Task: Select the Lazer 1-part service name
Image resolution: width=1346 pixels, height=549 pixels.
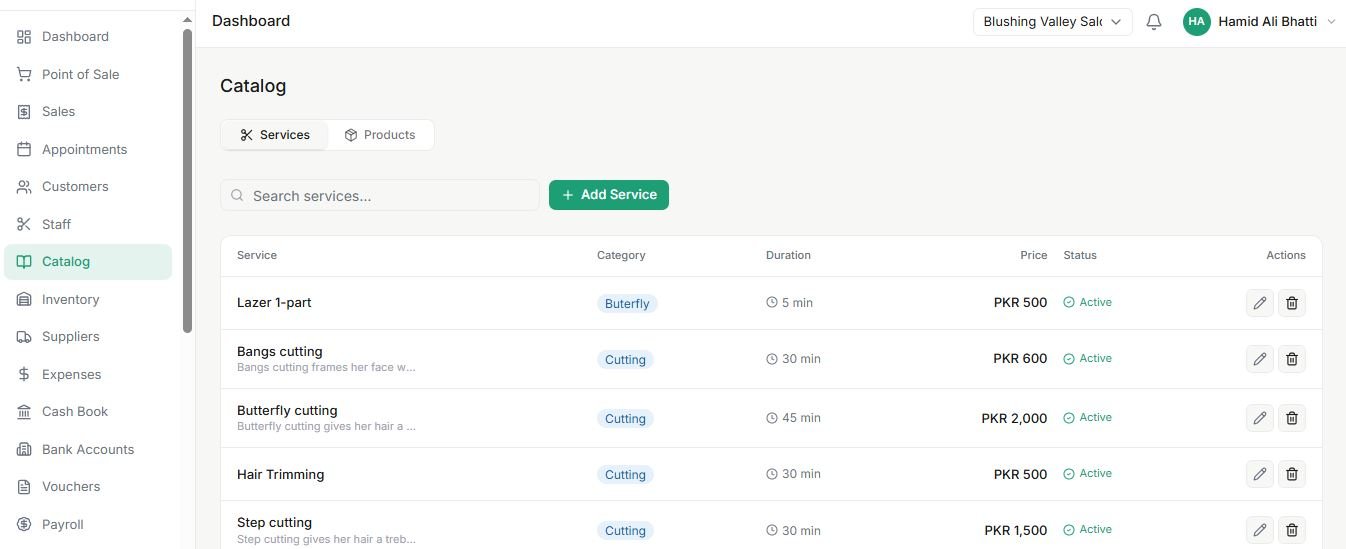Action: (x=274, y=303)
